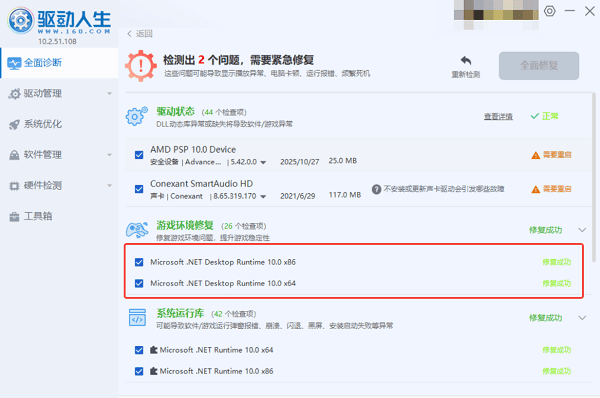Click the question mark icon in Conexant row
The width and height of the screenshot is (600, 398).
pyautogui.click(x=377, y=189)
